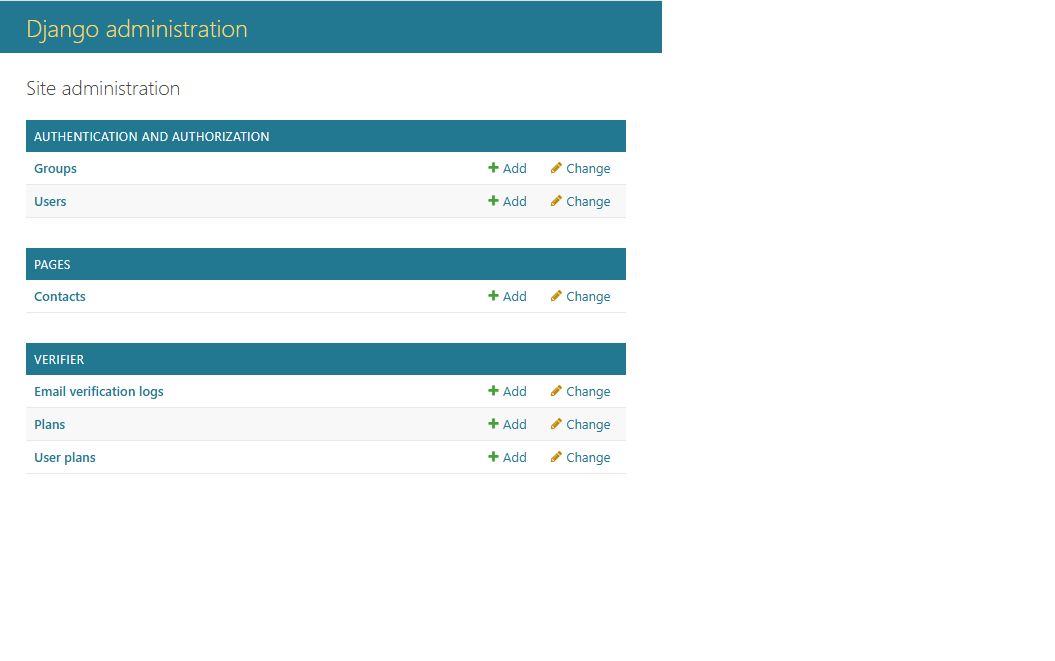Click the pencil icon in Plans row
The width and height of the screenshot is (1055, 661).
coord(556,423)
